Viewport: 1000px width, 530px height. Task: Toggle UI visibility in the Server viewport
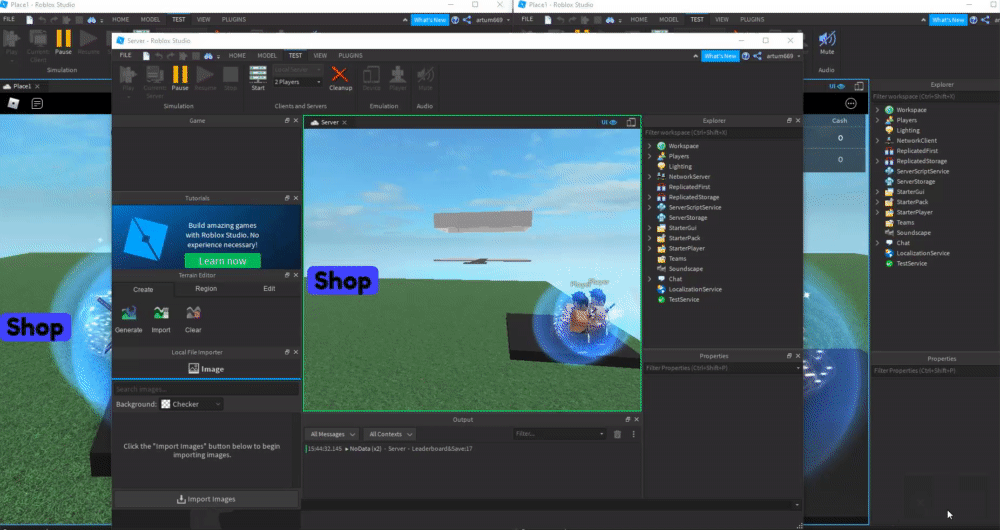609,122
